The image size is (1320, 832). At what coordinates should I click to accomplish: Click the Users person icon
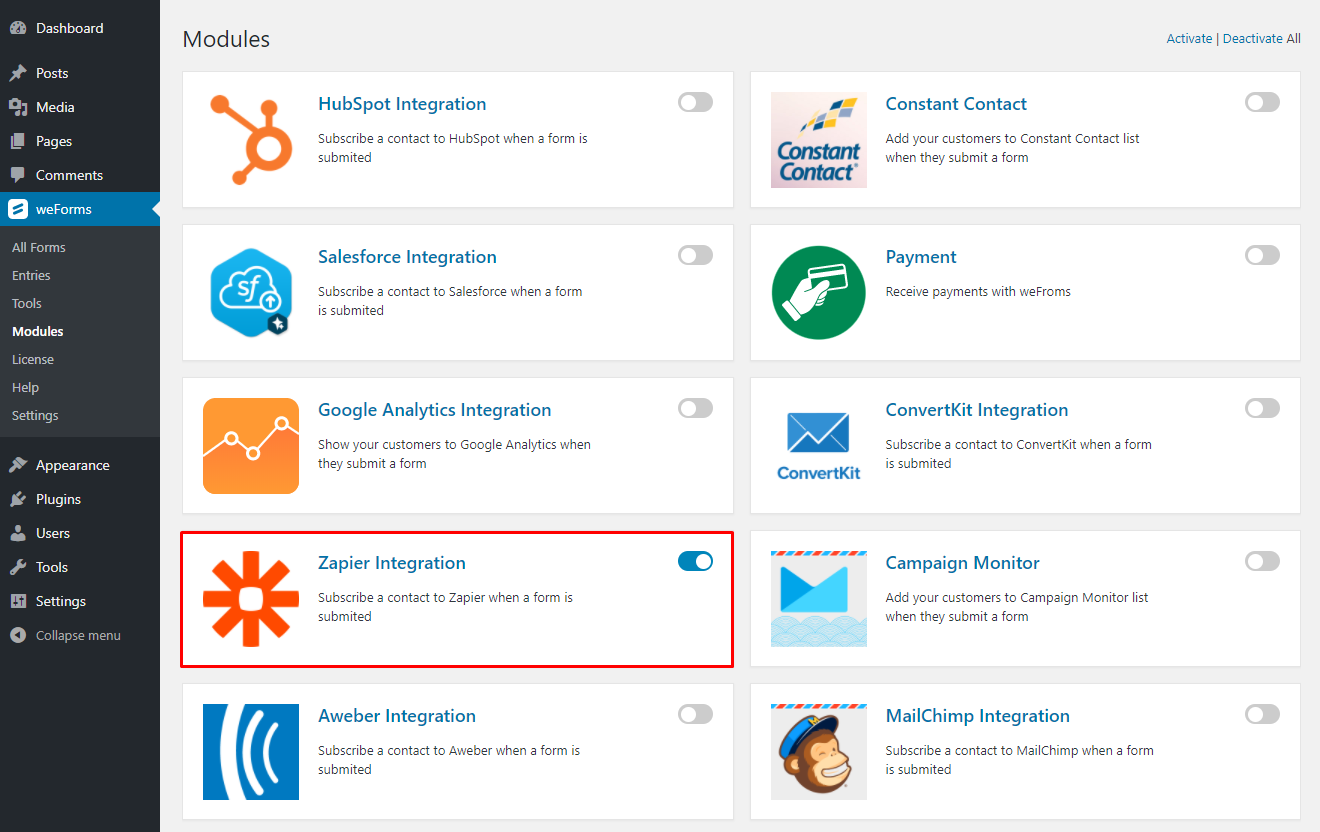pyautogui.click(x=18, y=533)
